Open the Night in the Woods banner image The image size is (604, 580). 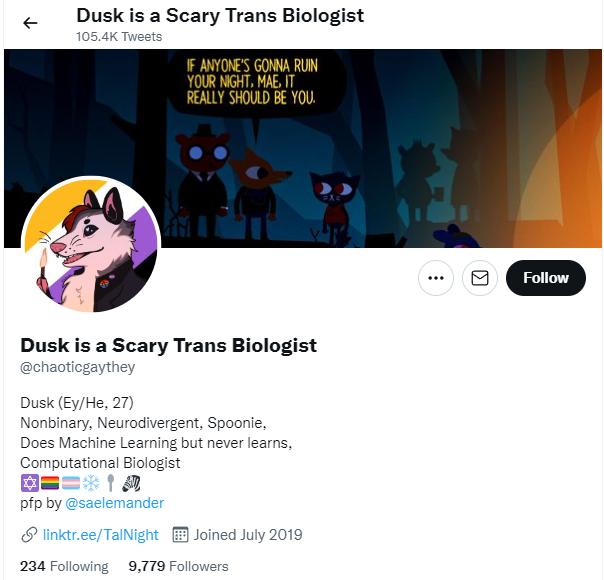click(x=303, y=148)
